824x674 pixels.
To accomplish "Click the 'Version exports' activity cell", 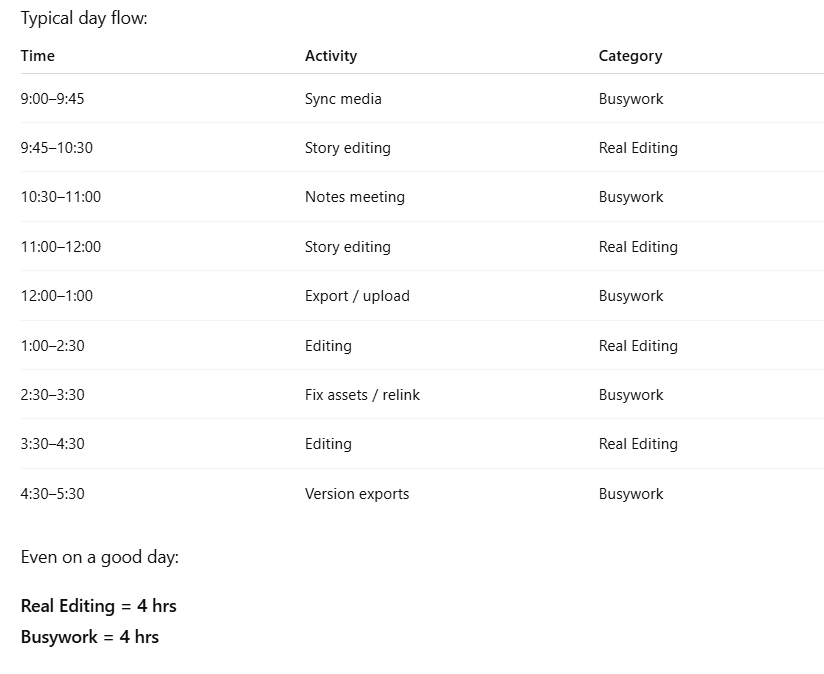I will [x=357, y=494].
